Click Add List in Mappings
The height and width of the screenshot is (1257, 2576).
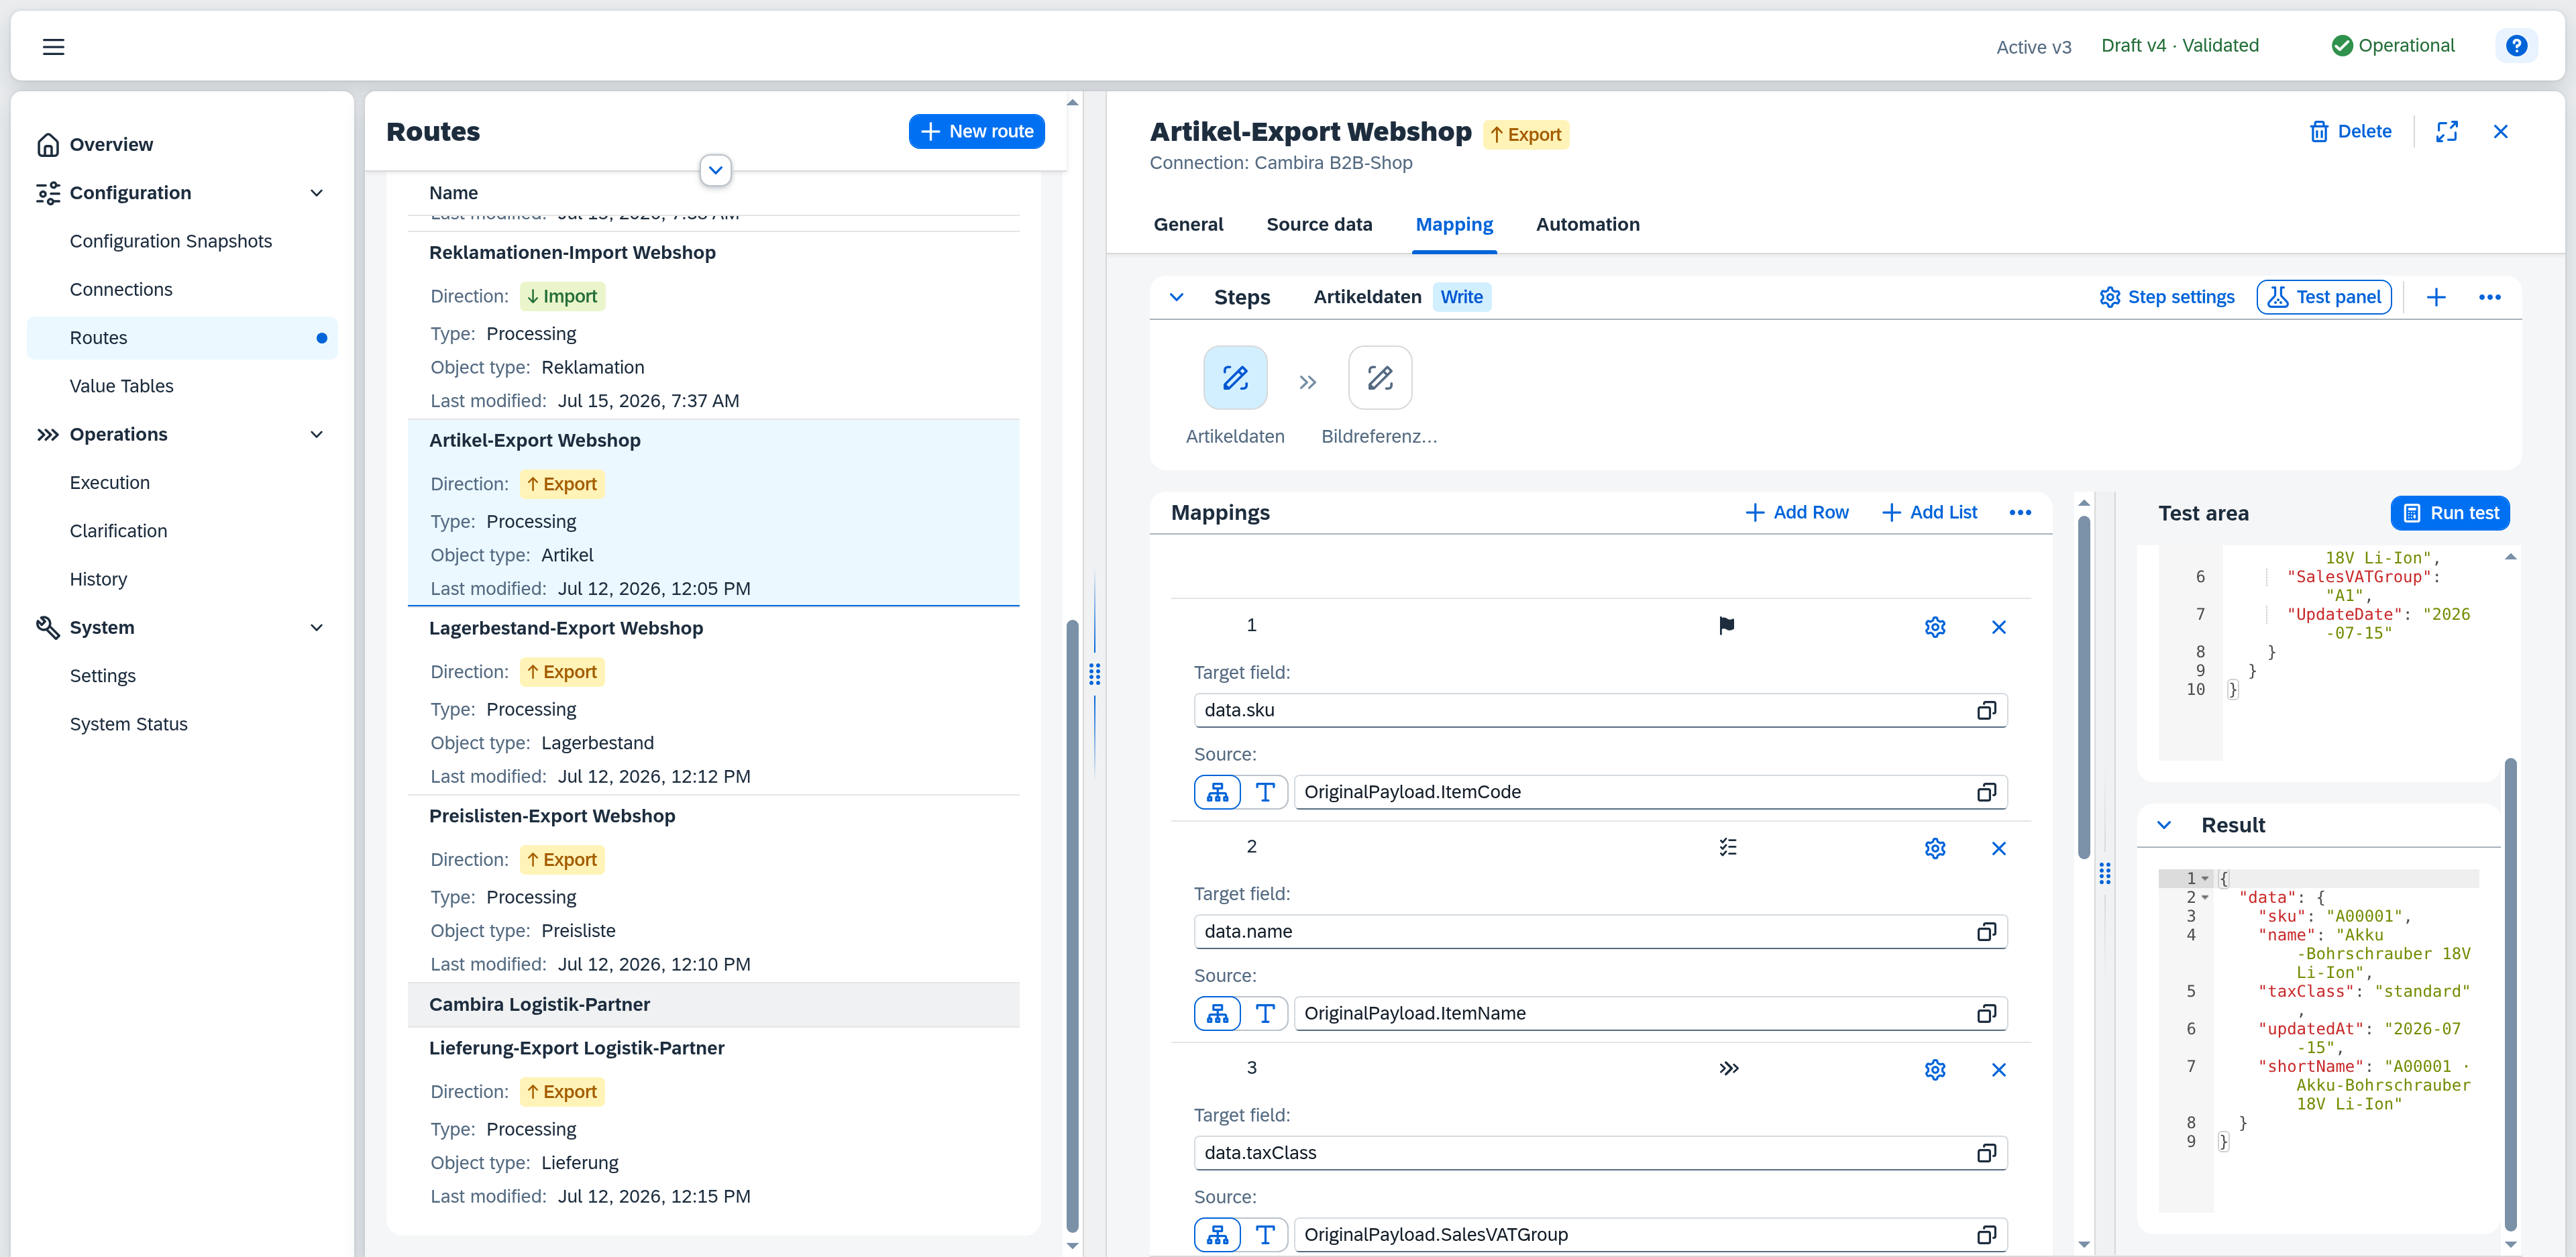pos(1929,512)
